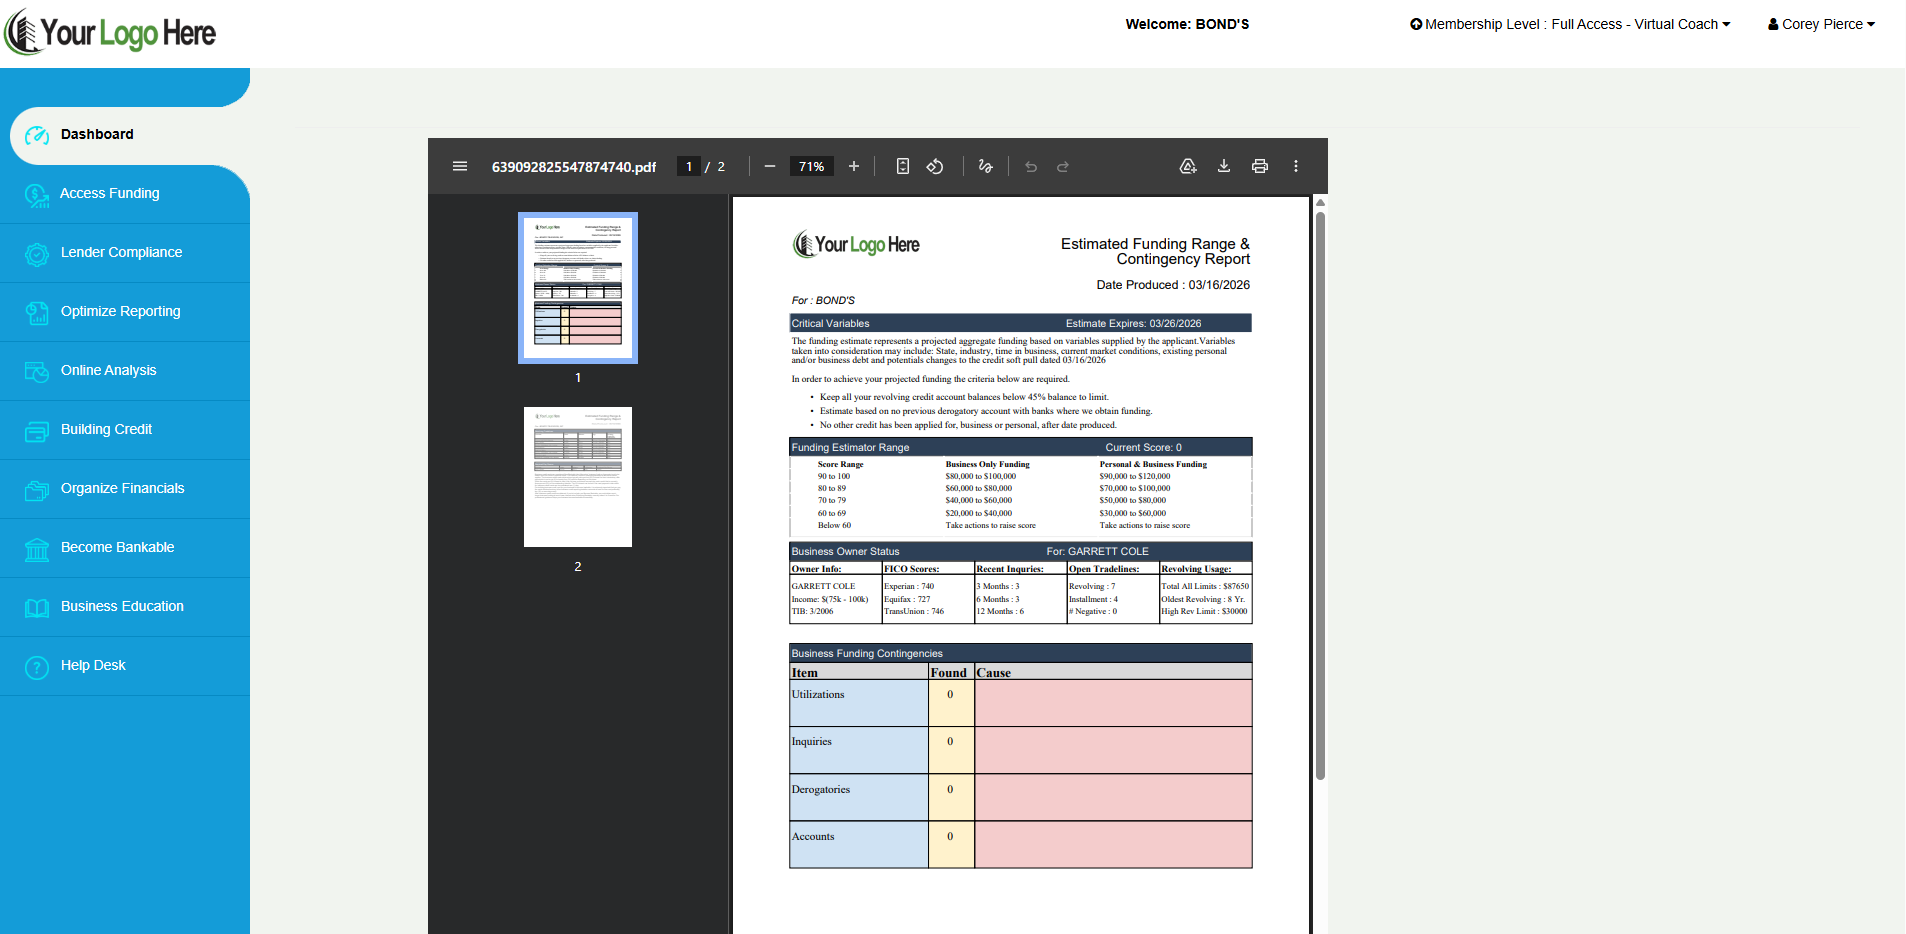1906x934 pixels.
Task: Select the draw annotation tool
Action: pyautogui.click(x=986, y=166)
